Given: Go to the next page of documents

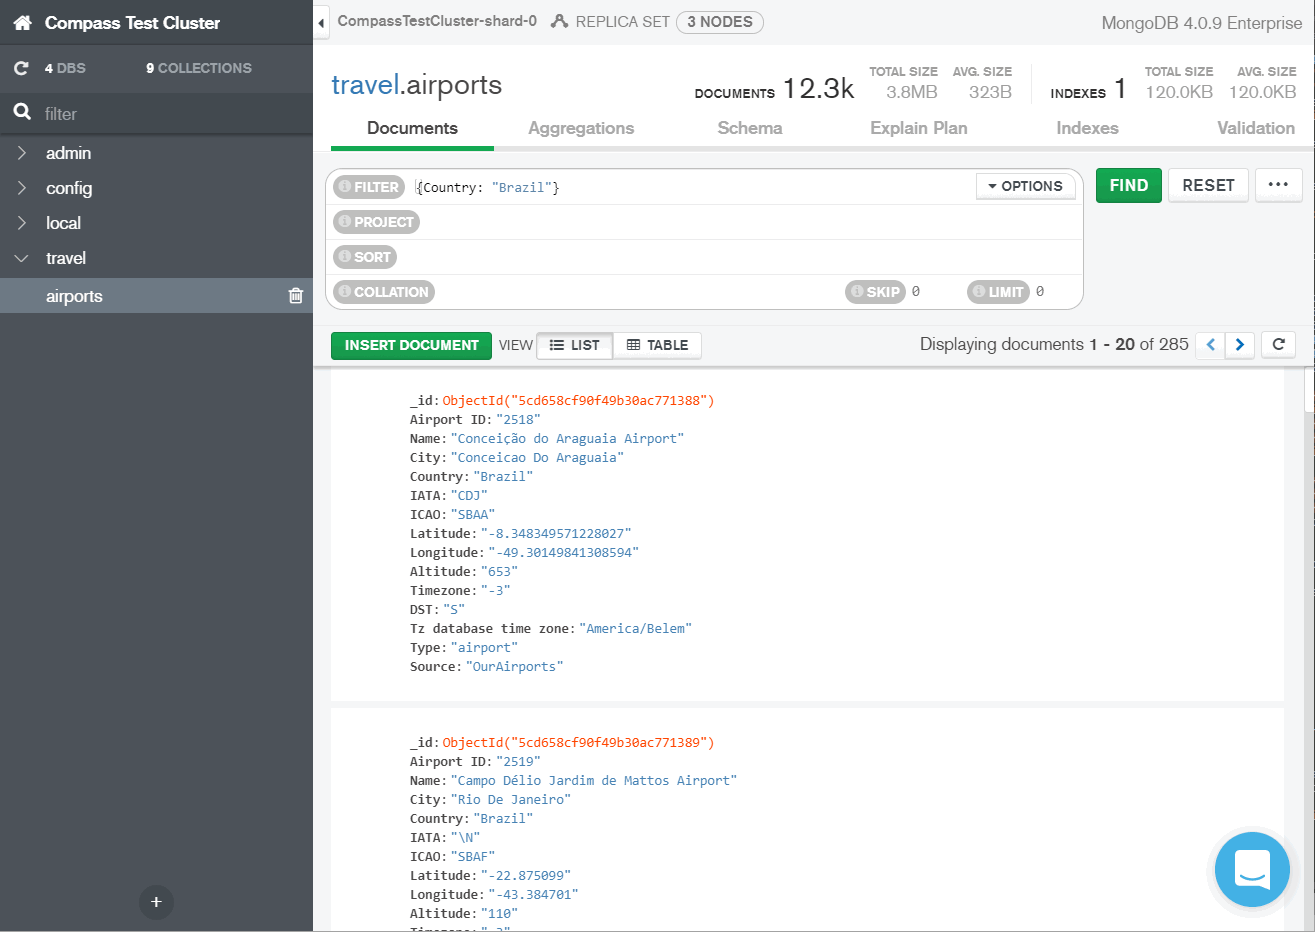Looking at the screenshot, I should point(1239,344).
